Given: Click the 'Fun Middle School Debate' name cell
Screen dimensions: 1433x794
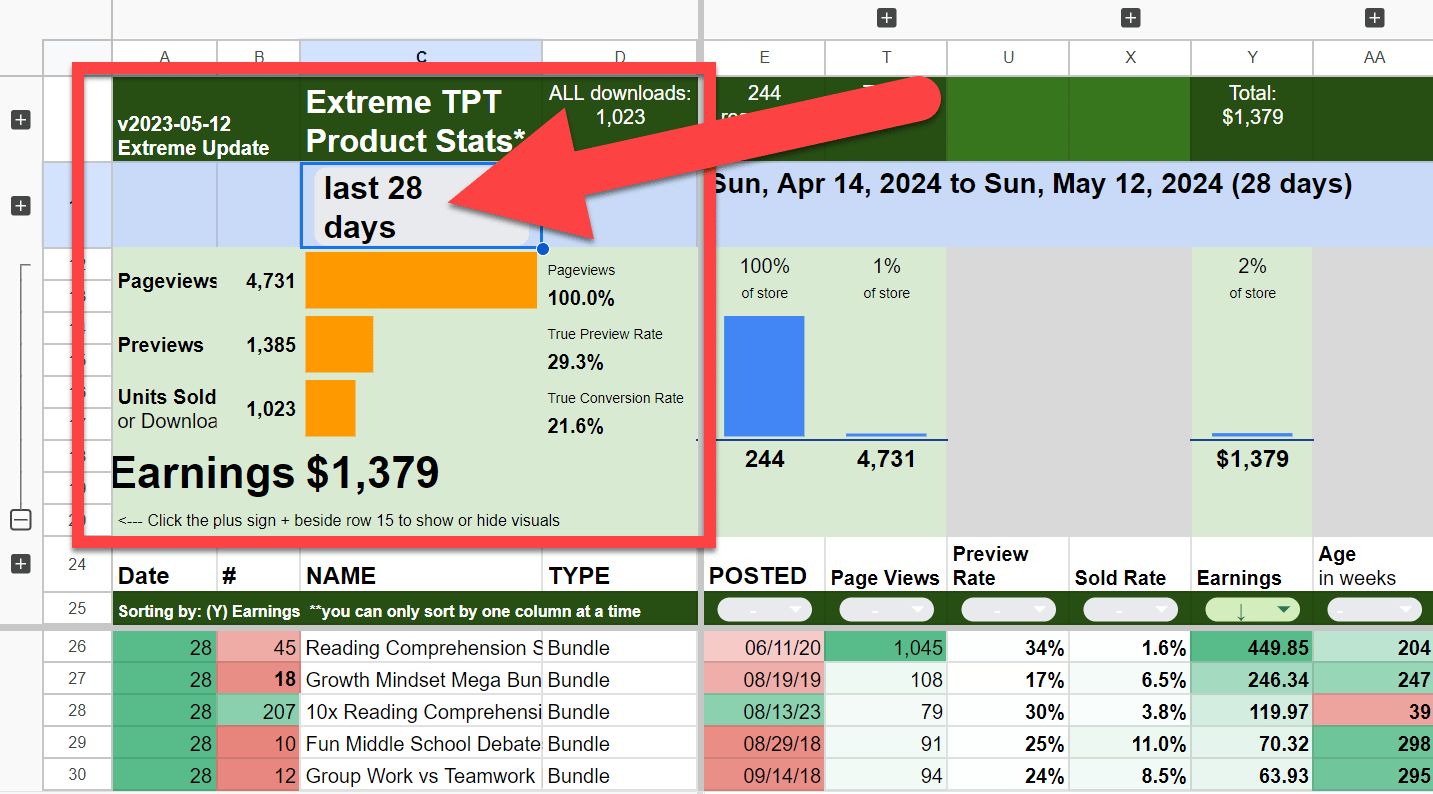Looking at the screenshot, I should (x=421, y=743).
